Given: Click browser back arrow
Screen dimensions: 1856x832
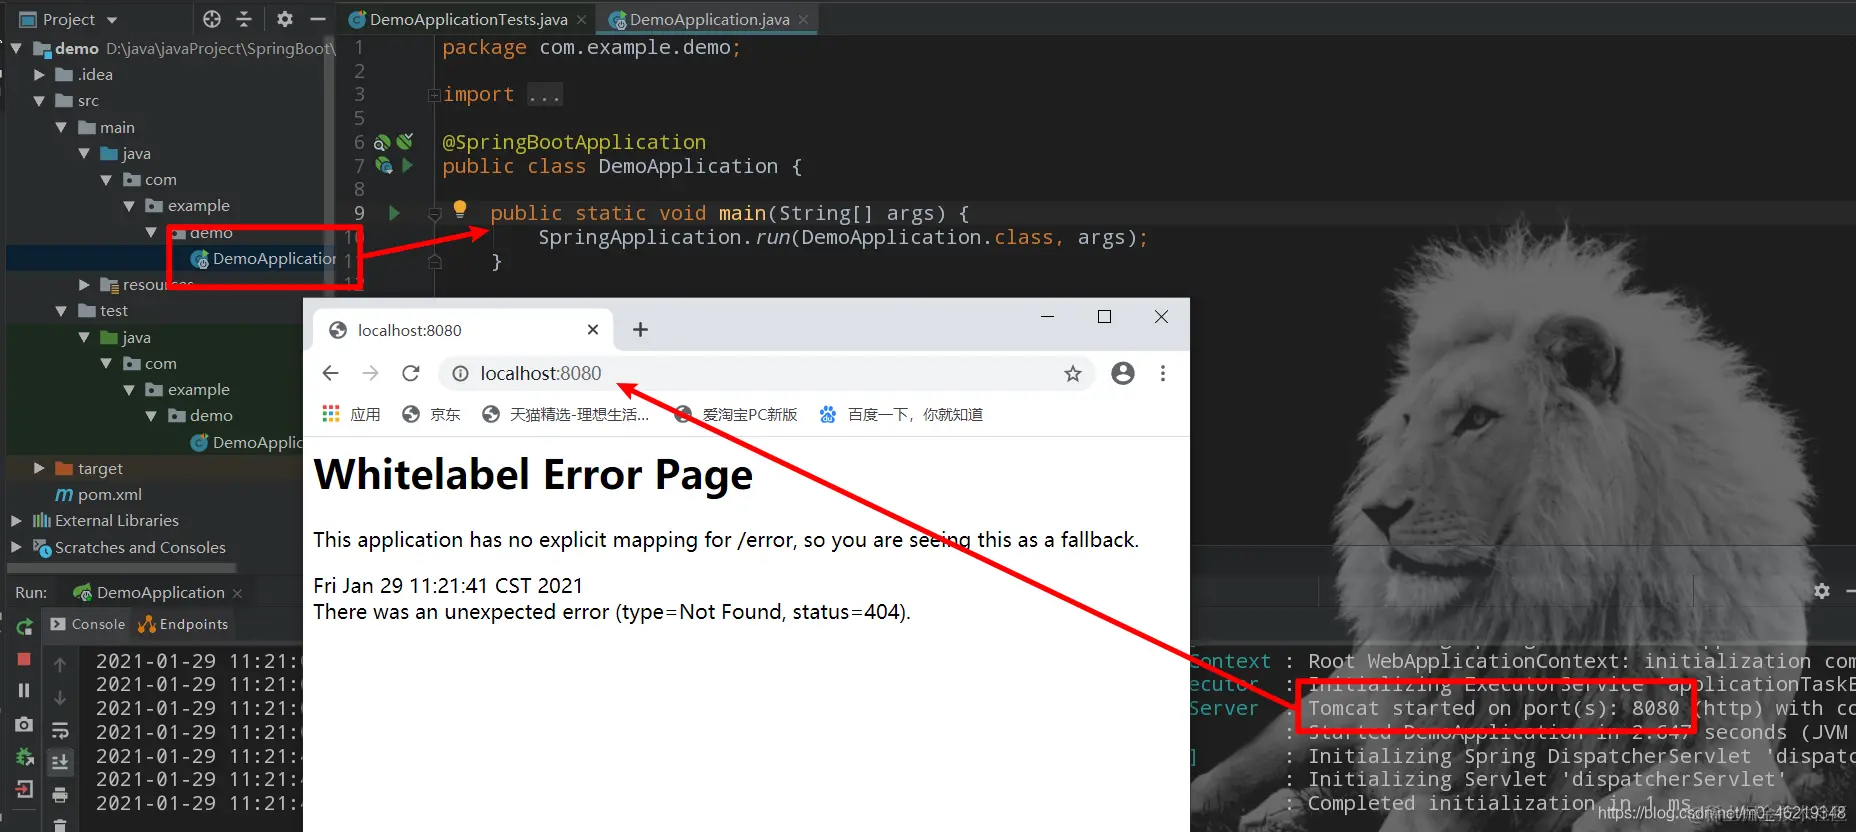Looking at the screenshot, I should [x=330, y=373].
